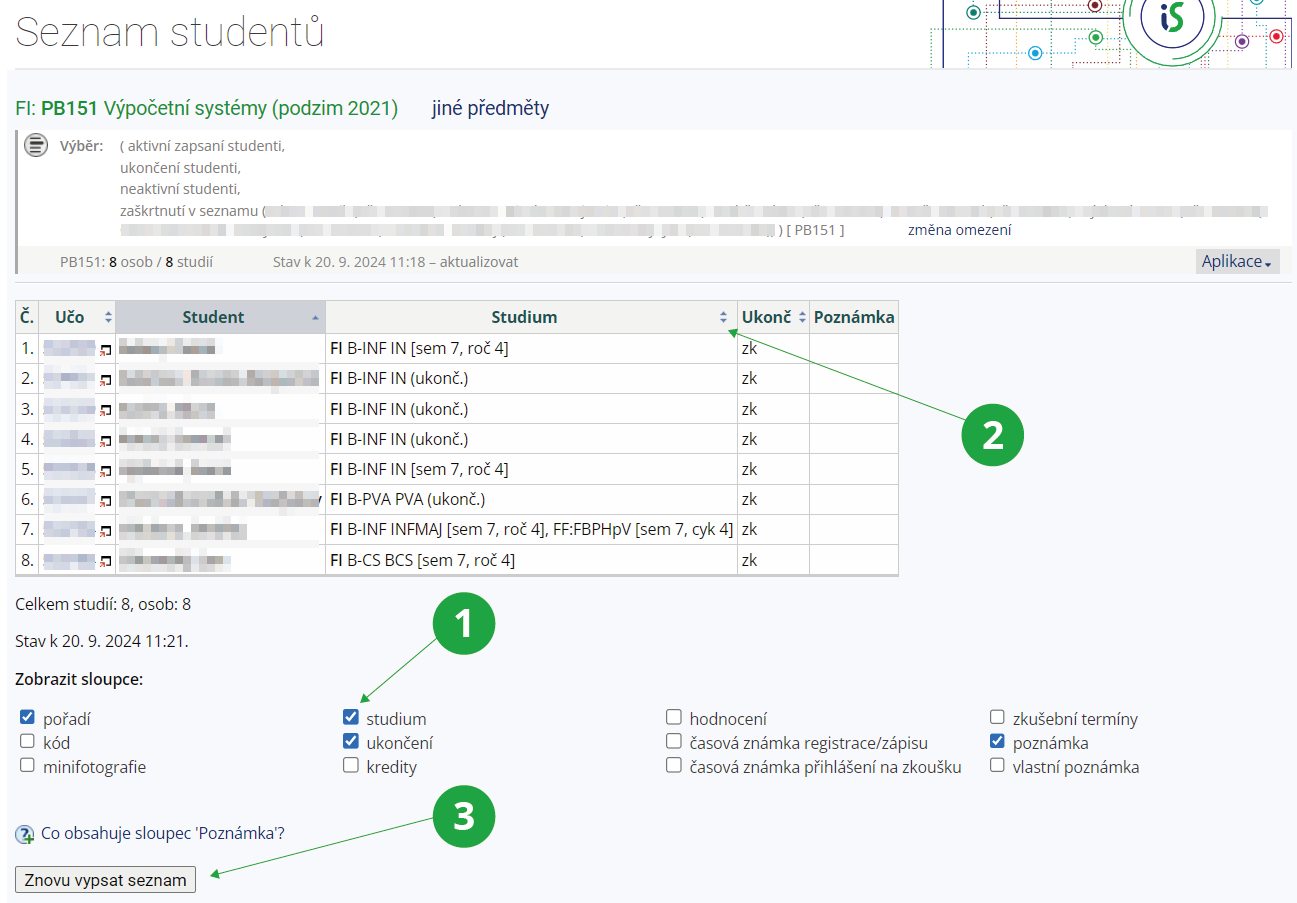Open the student link icon in row 1
This screenshot has width=1297, height=903.
tap(105, 350)
